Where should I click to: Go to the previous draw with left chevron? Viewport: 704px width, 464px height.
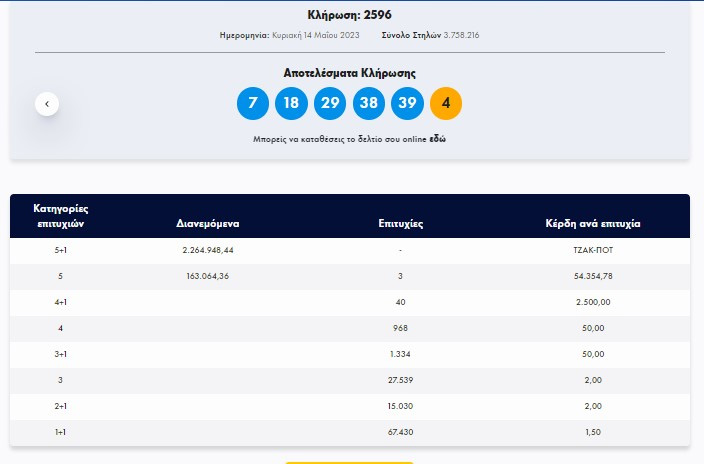coord(47,104)
